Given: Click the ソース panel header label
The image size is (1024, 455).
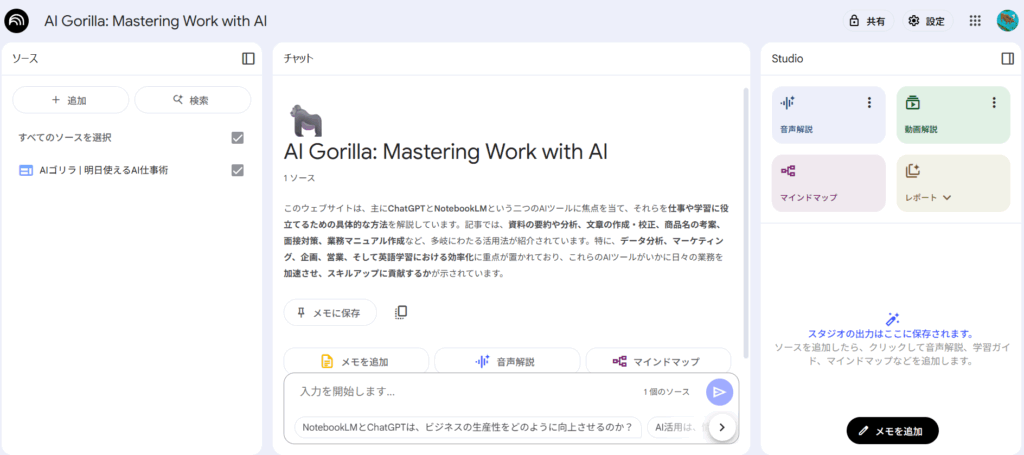Looking at the screenshot, I should tap(25, 59).
